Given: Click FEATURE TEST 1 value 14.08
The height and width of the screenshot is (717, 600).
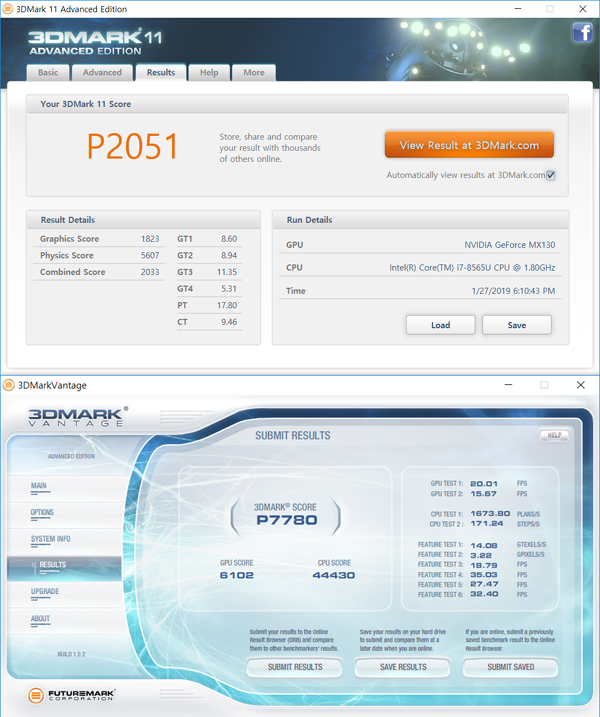Looking at the screenshot, I should pos(484,545).
